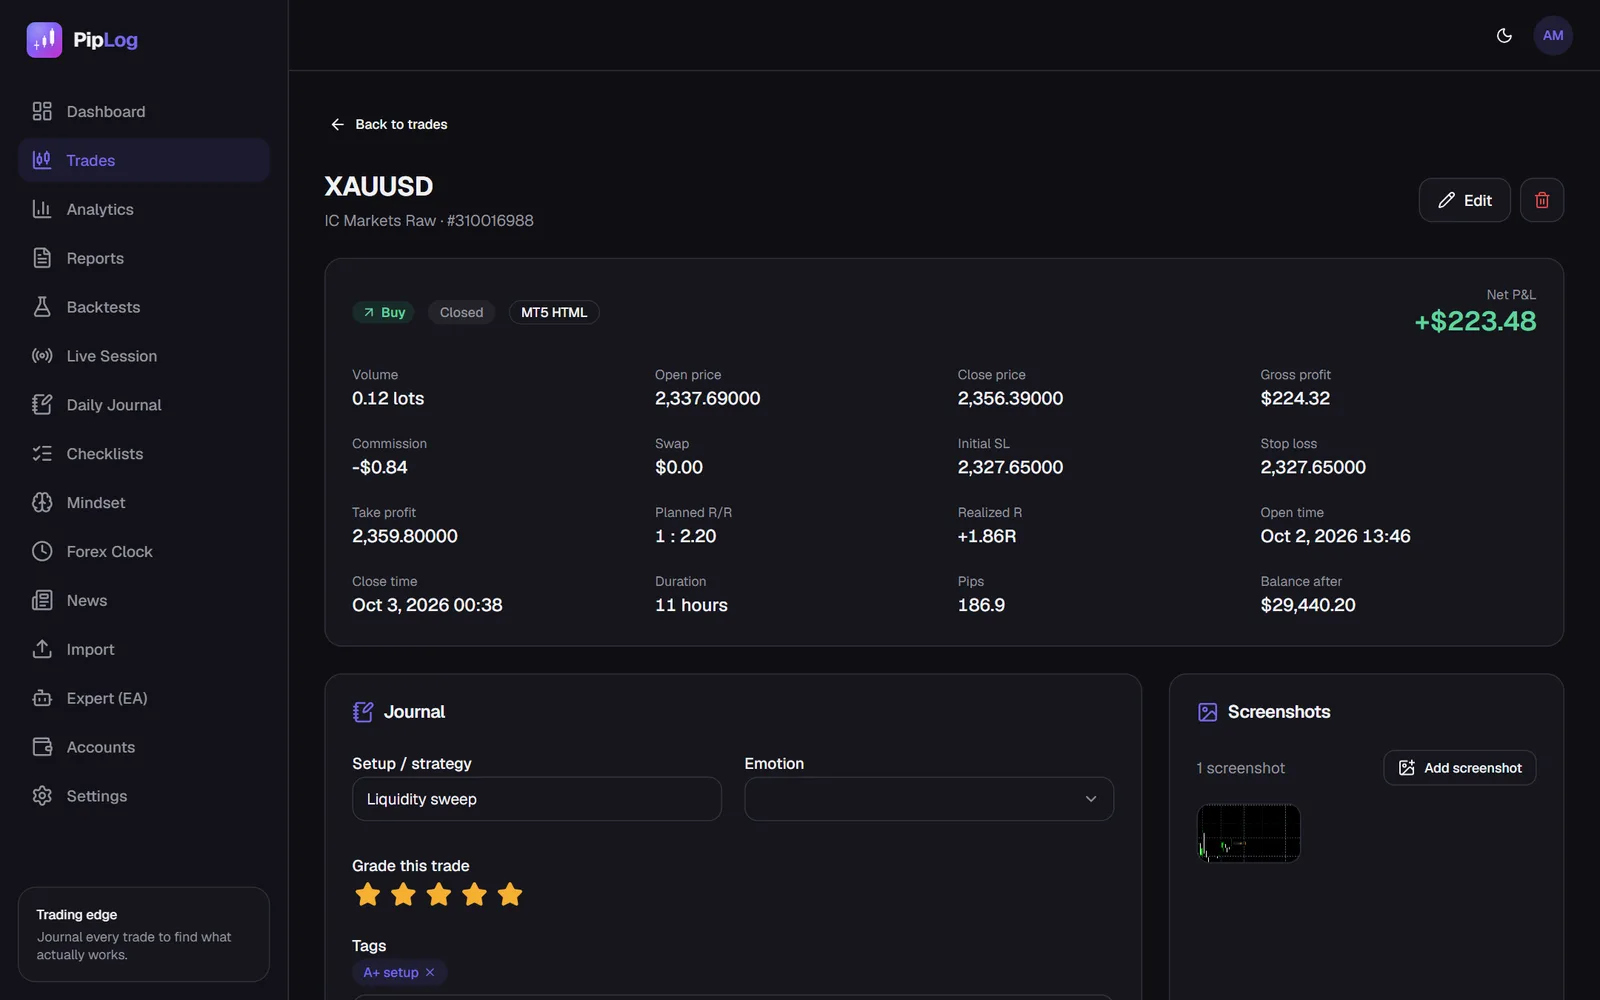Go back to trades list
The height and width of the screenshot is (1000, 1600).
(x=389, y=124)
